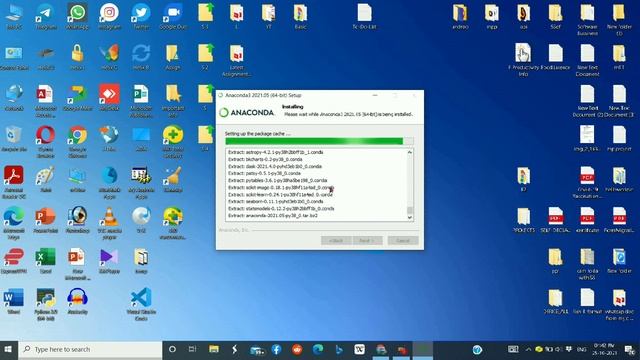
Task: Open the Word desktop shortcut
Action: 13,301
